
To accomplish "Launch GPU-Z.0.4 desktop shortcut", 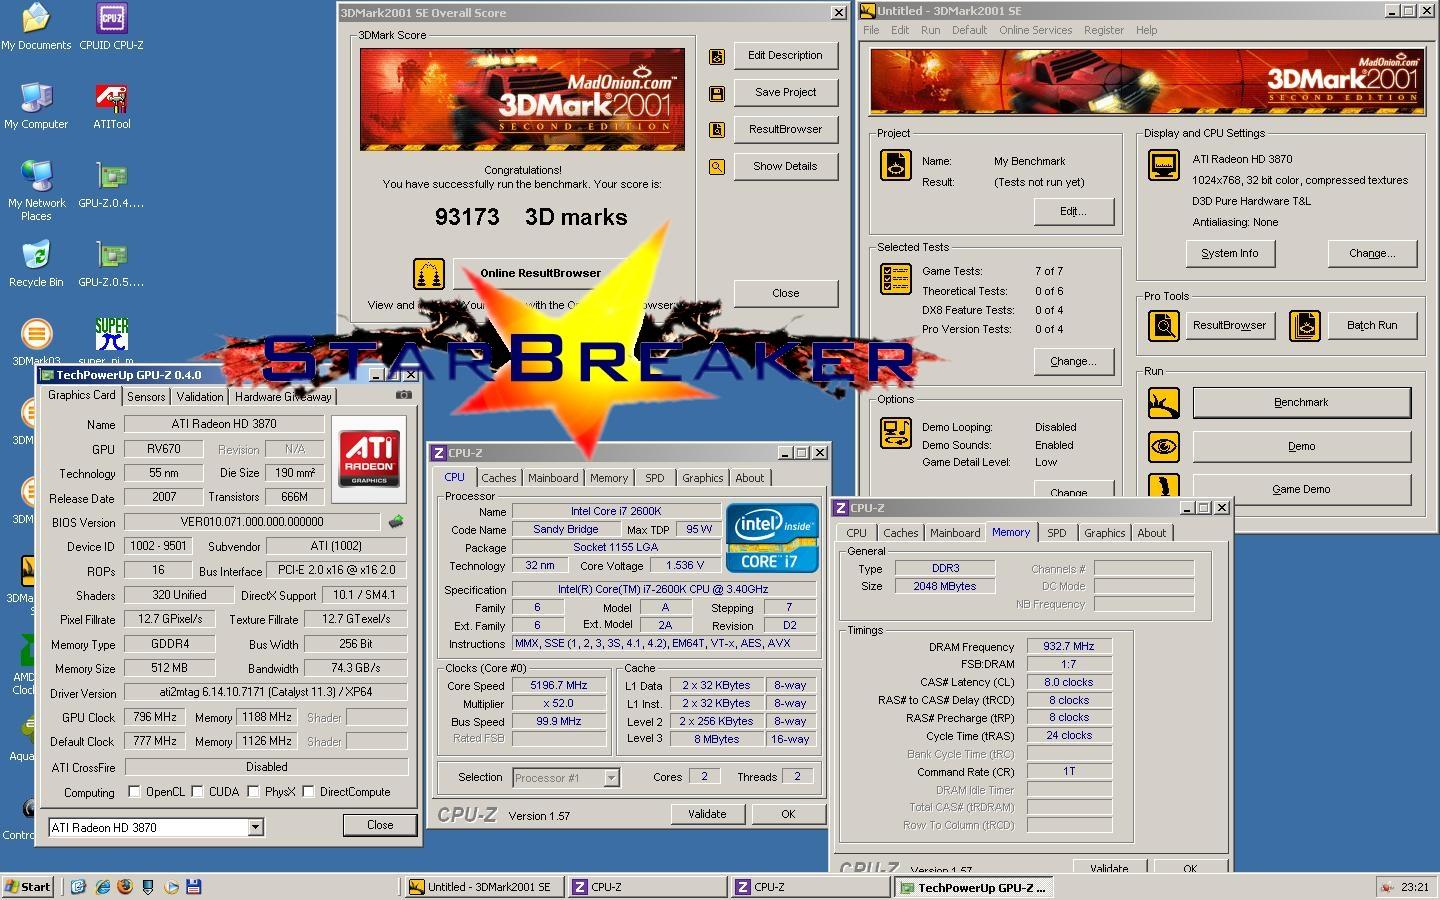I will tap(111, 185).
